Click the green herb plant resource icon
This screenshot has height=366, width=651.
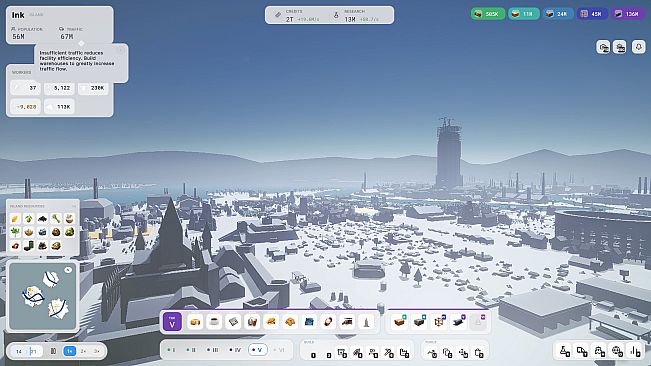[15, 232]
